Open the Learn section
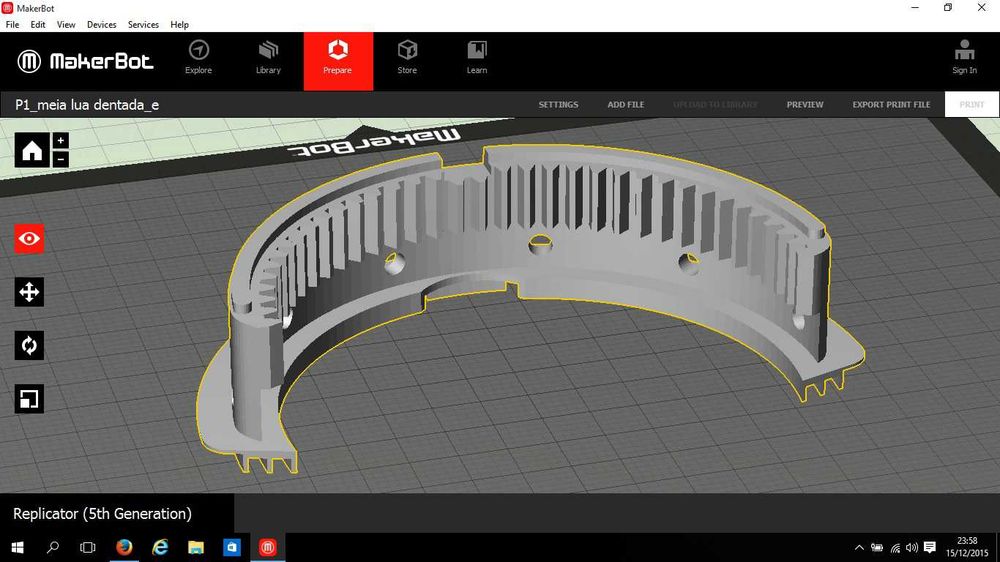Screen dimensions: 1000x562 [x=476, y=57]
